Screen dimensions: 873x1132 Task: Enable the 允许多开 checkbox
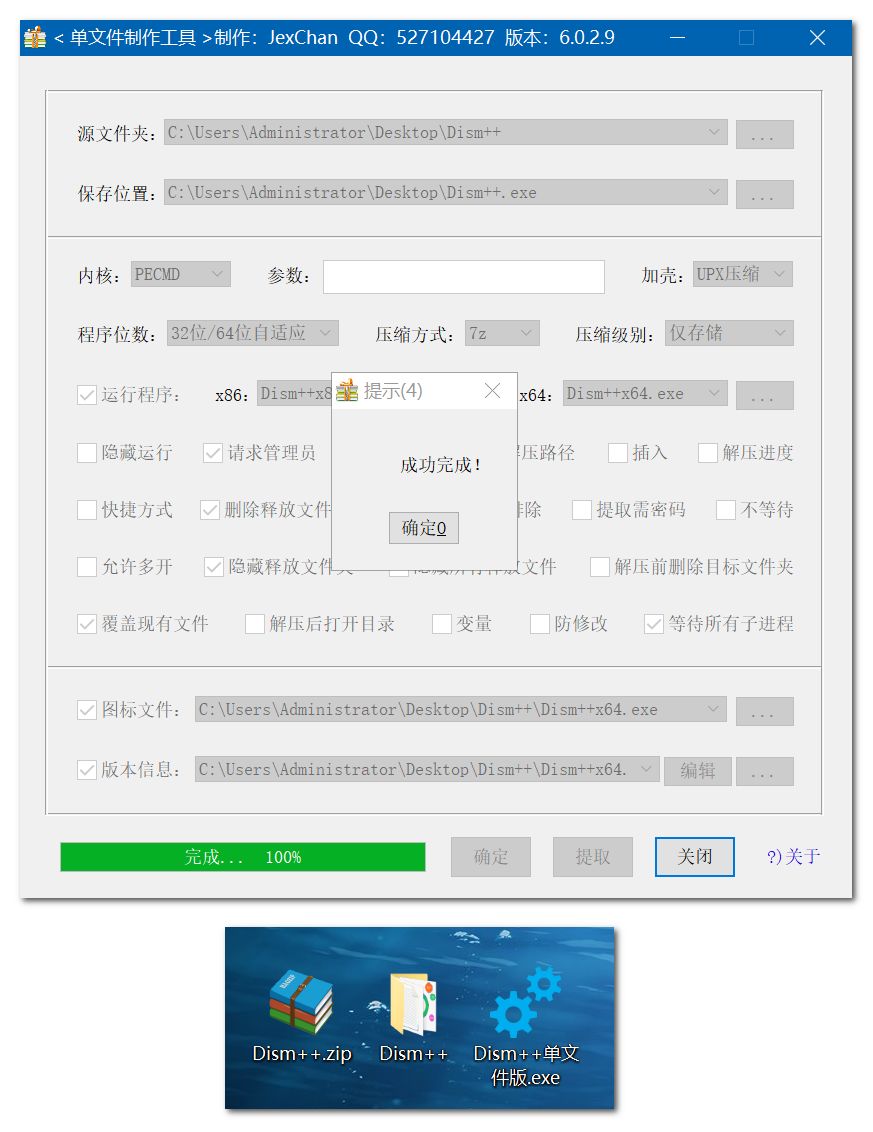[x=87, y=567]
